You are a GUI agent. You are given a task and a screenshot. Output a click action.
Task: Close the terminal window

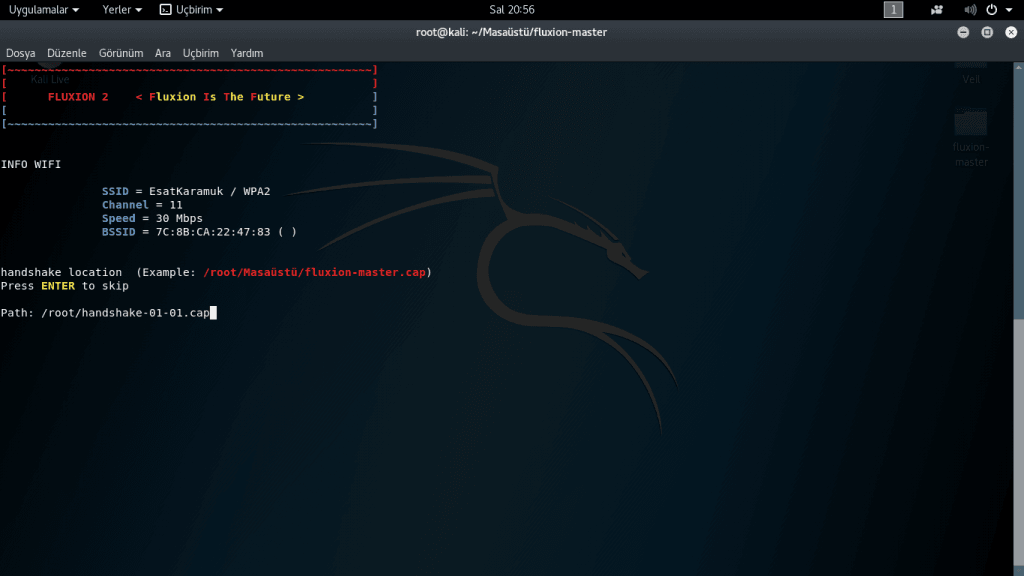tap(1011, 32)
